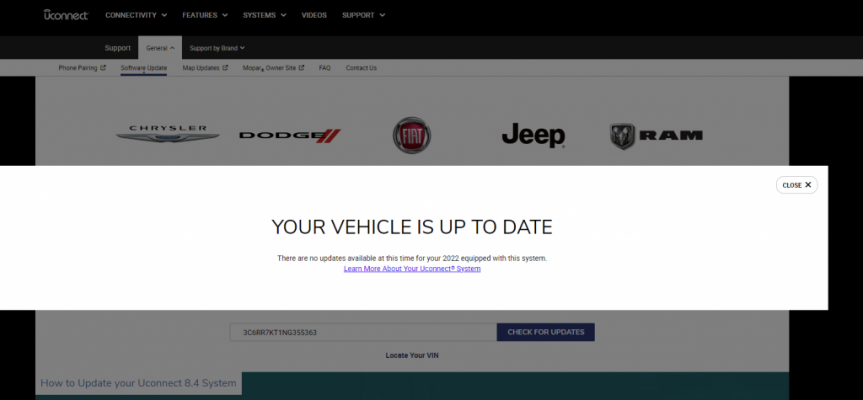This screenshot has width=863, height=400.
Task: Open the Locate Your VIN link
Action: coord(412,355)
